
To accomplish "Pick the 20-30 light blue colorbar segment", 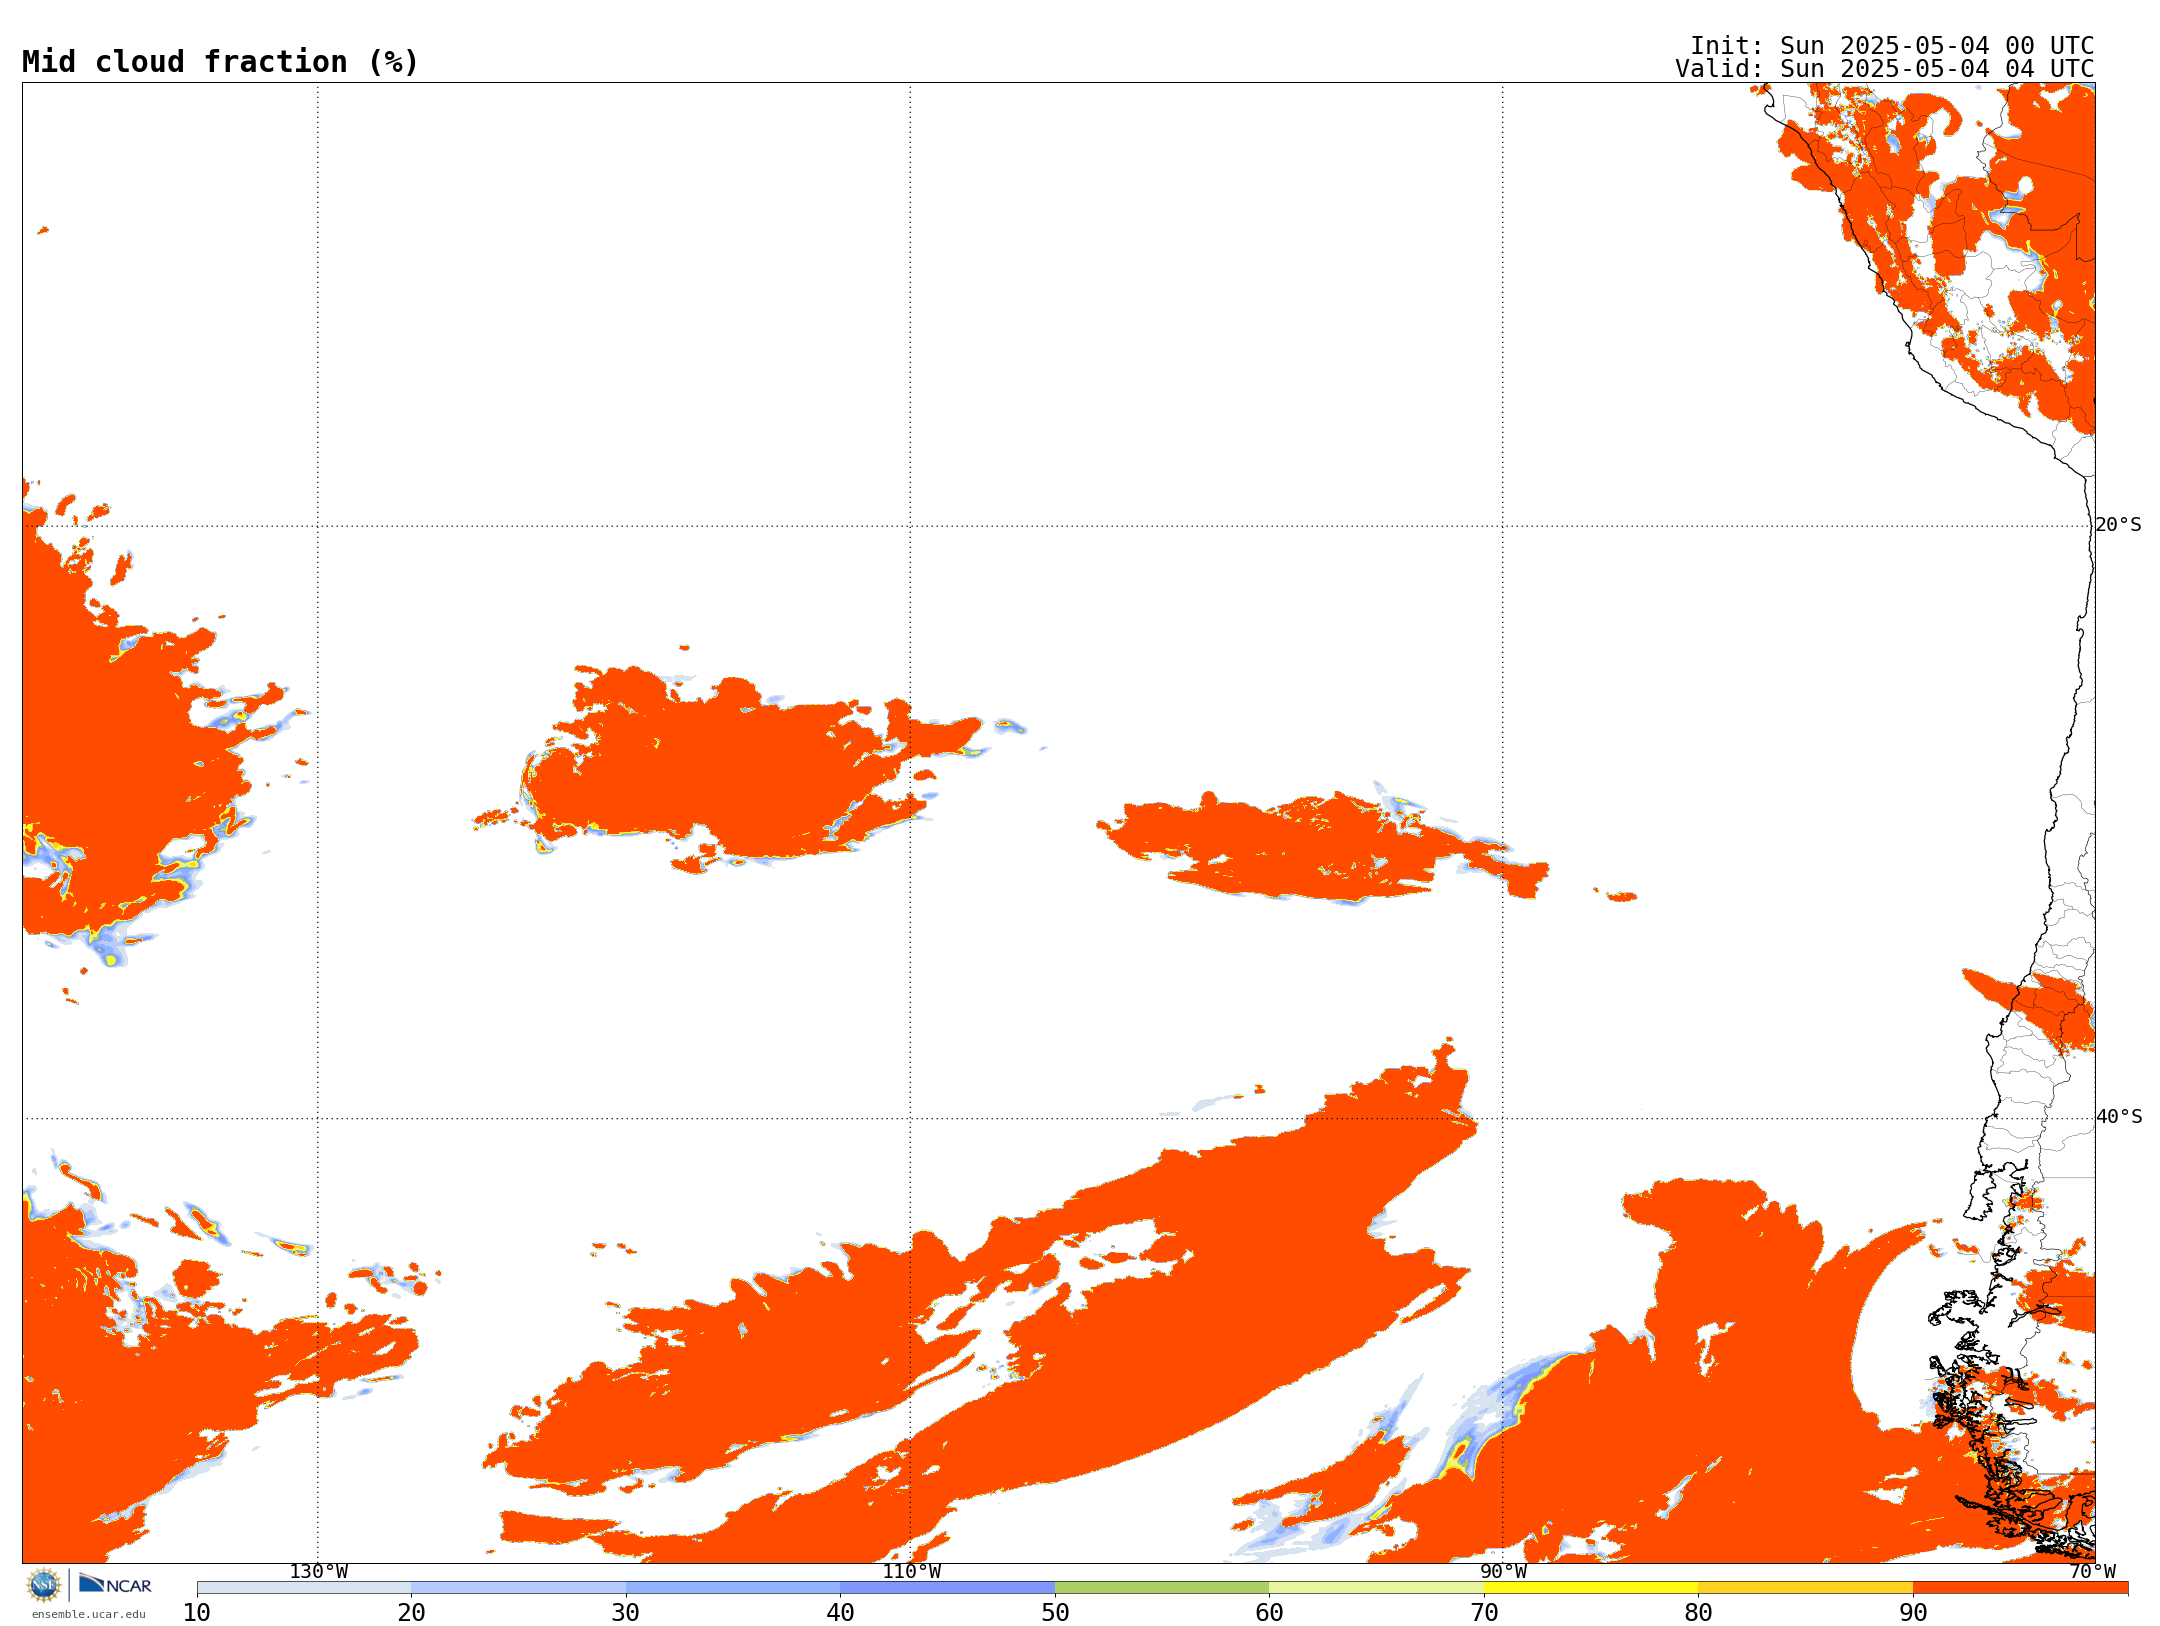I will [x=518, y=1588].
